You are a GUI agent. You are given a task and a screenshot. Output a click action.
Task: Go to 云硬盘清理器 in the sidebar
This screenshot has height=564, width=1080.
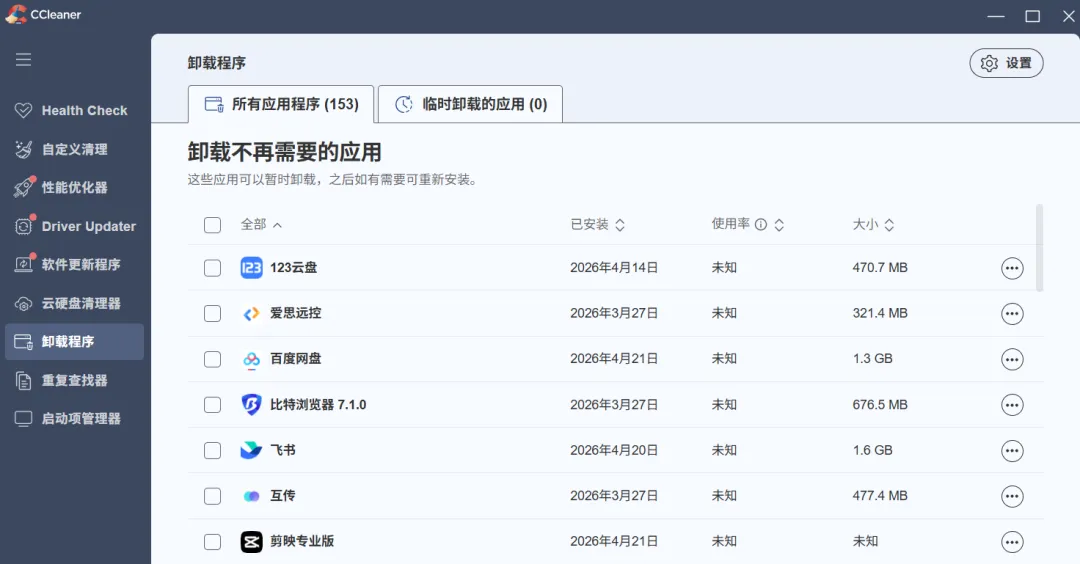tap(74, 303)
